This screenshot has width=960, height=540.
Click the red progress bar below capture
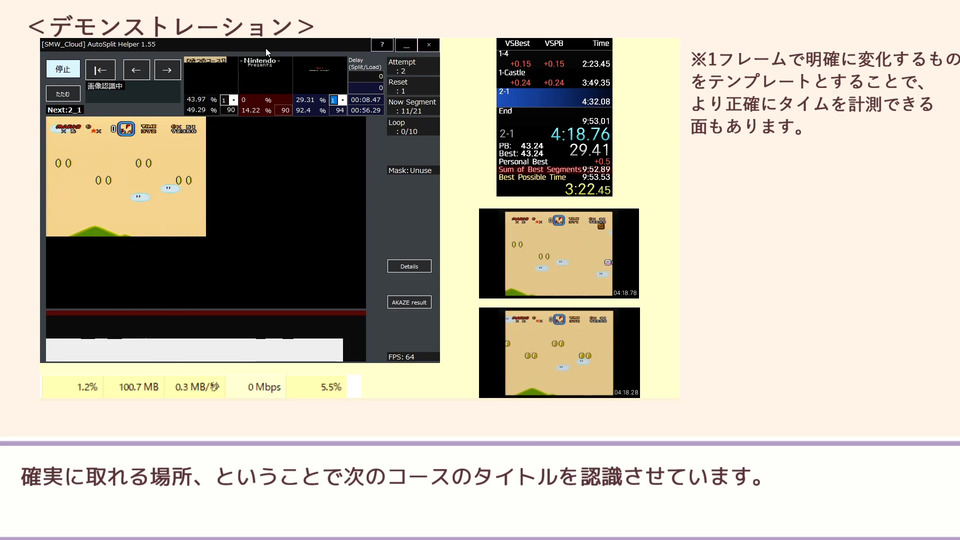[x=206, y=312]
